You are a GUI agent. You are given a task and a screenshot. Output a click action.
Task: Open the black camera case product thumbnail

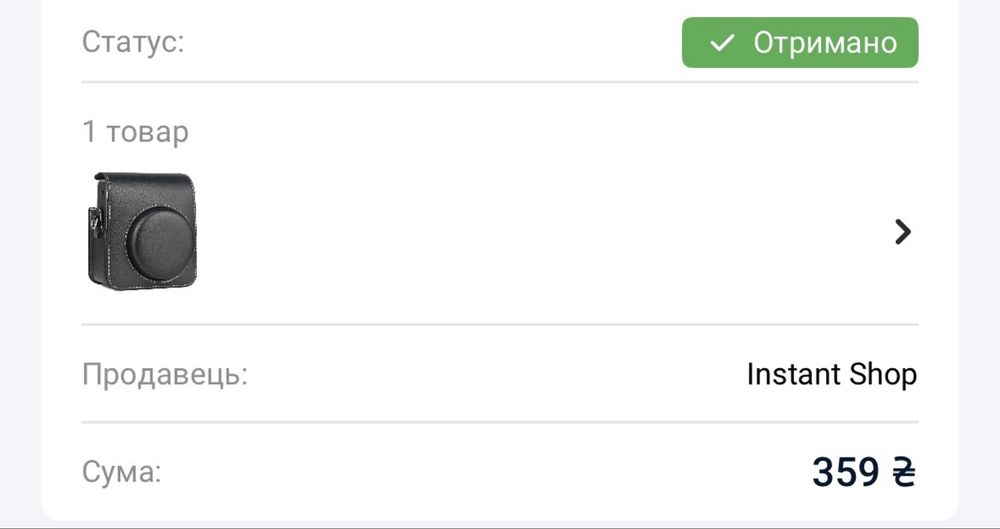[142, 231]
